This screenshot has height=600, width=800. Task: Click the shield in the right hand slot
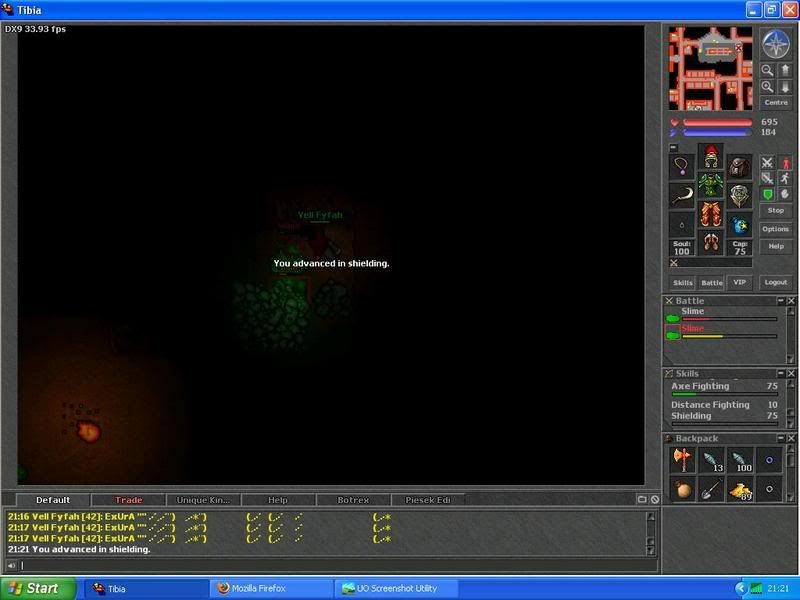(x=740, y=196)
